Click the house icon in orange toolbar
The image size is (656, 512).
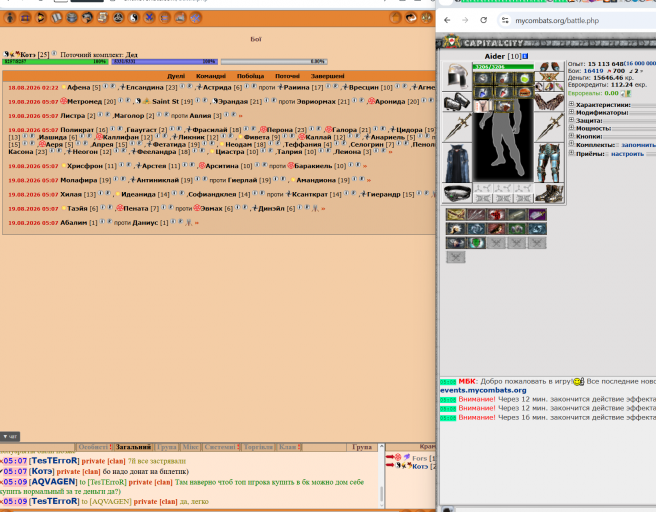pyautogui.click(x=396, y=18)
